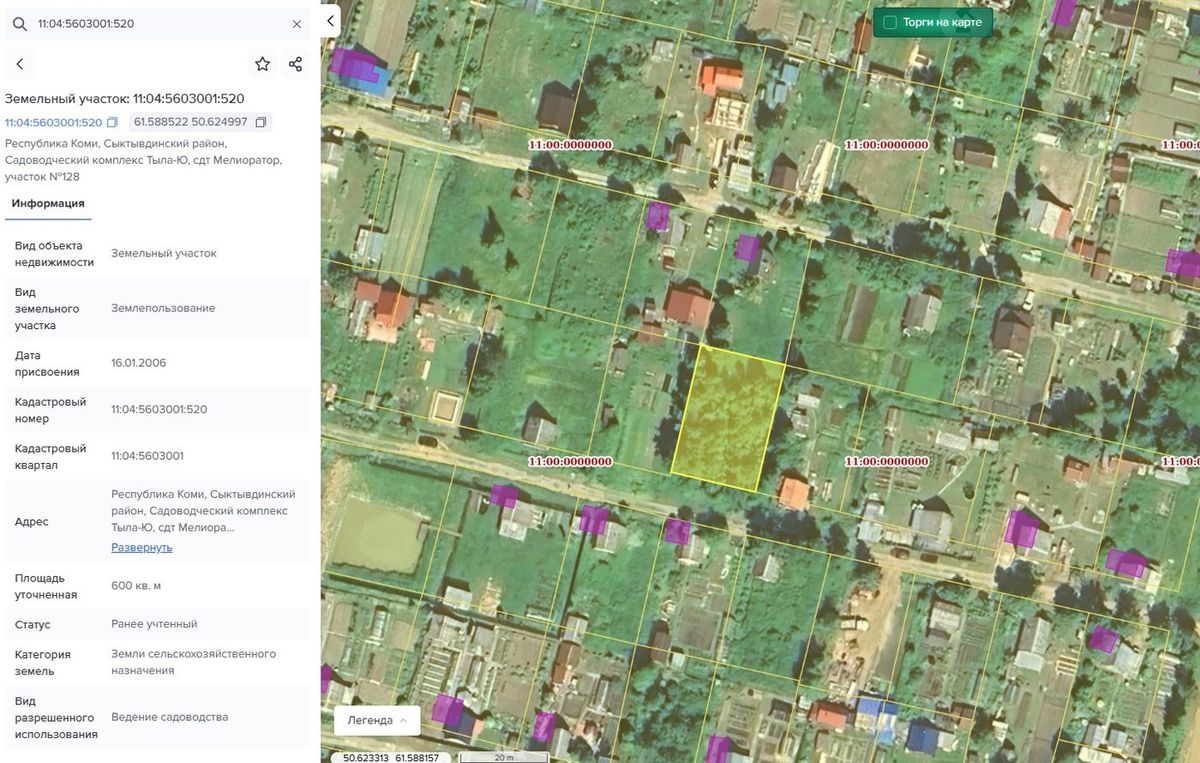Select the yellow highlighted parcel on the map
This screenshot has height=763, width=1200.
click(x=727, y=418)
